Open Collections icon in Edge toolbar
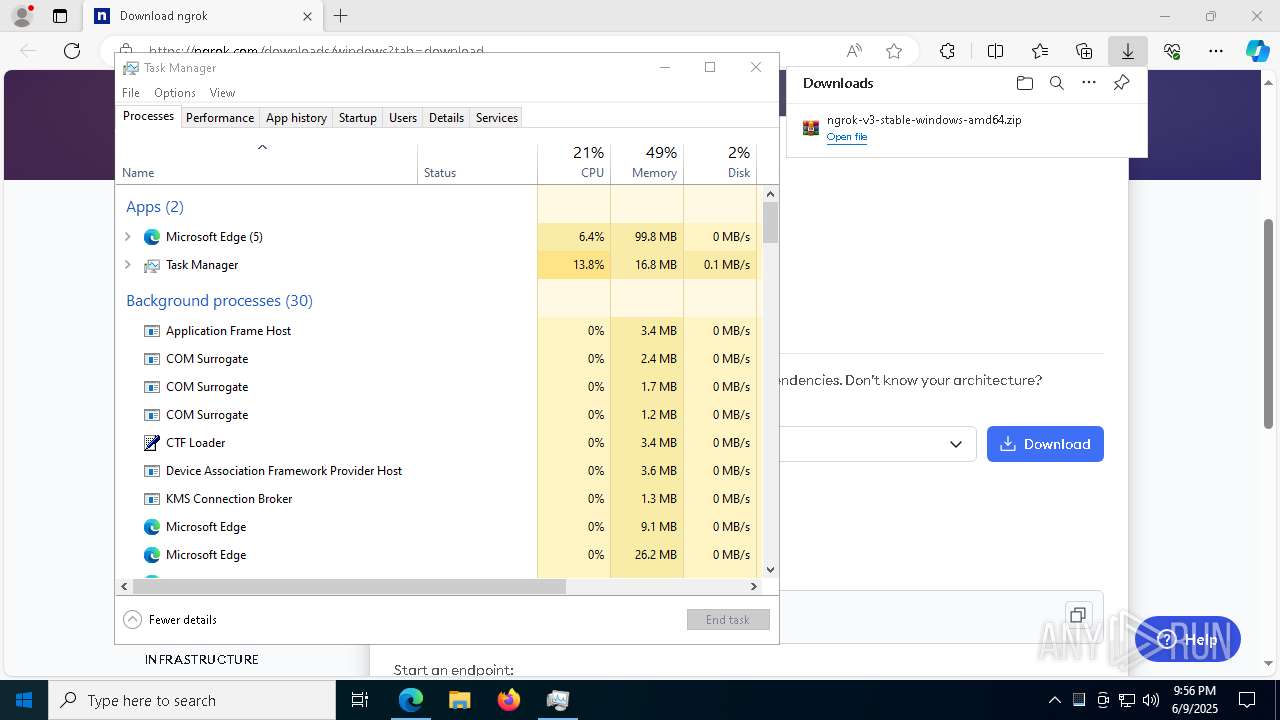 pyautogui.click(x=1084, y=51)
